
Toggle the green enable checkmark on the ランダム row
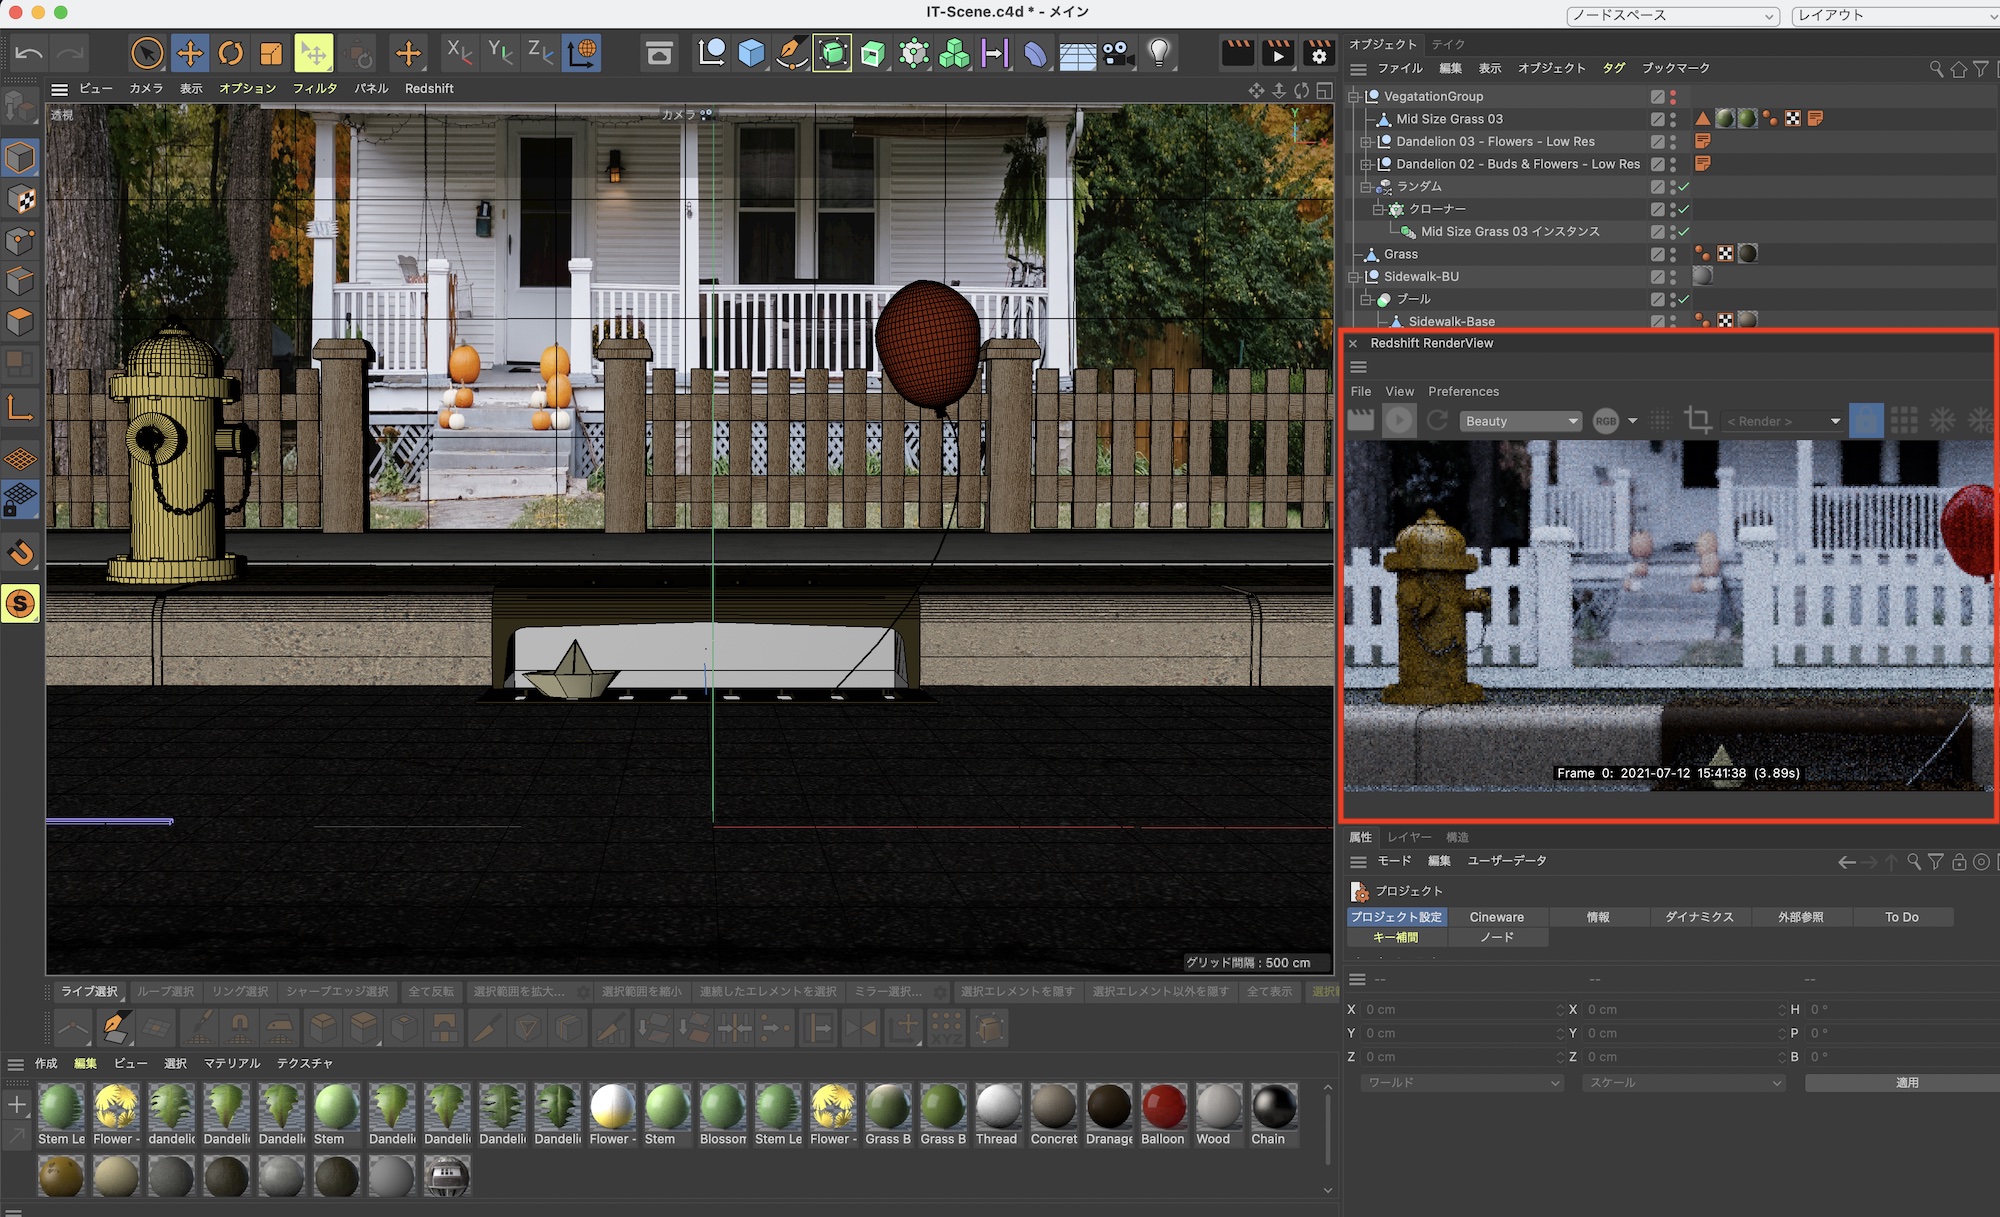(1685, 187)
